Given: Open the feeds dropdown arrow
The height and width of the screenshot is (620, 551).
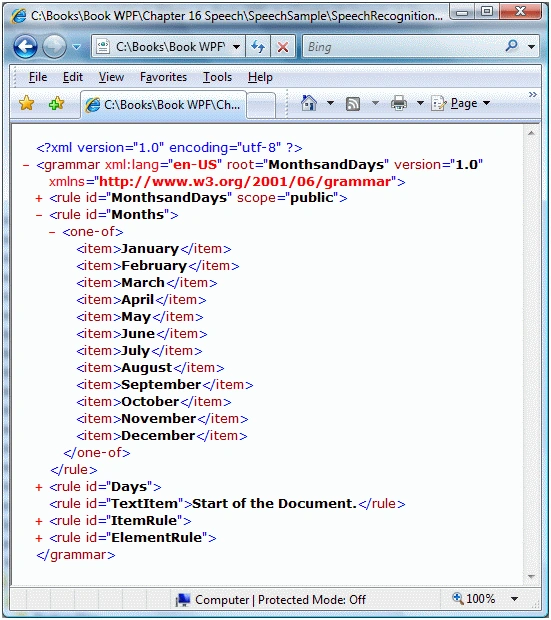Looking at the screenshot, I should pos(375,103).
